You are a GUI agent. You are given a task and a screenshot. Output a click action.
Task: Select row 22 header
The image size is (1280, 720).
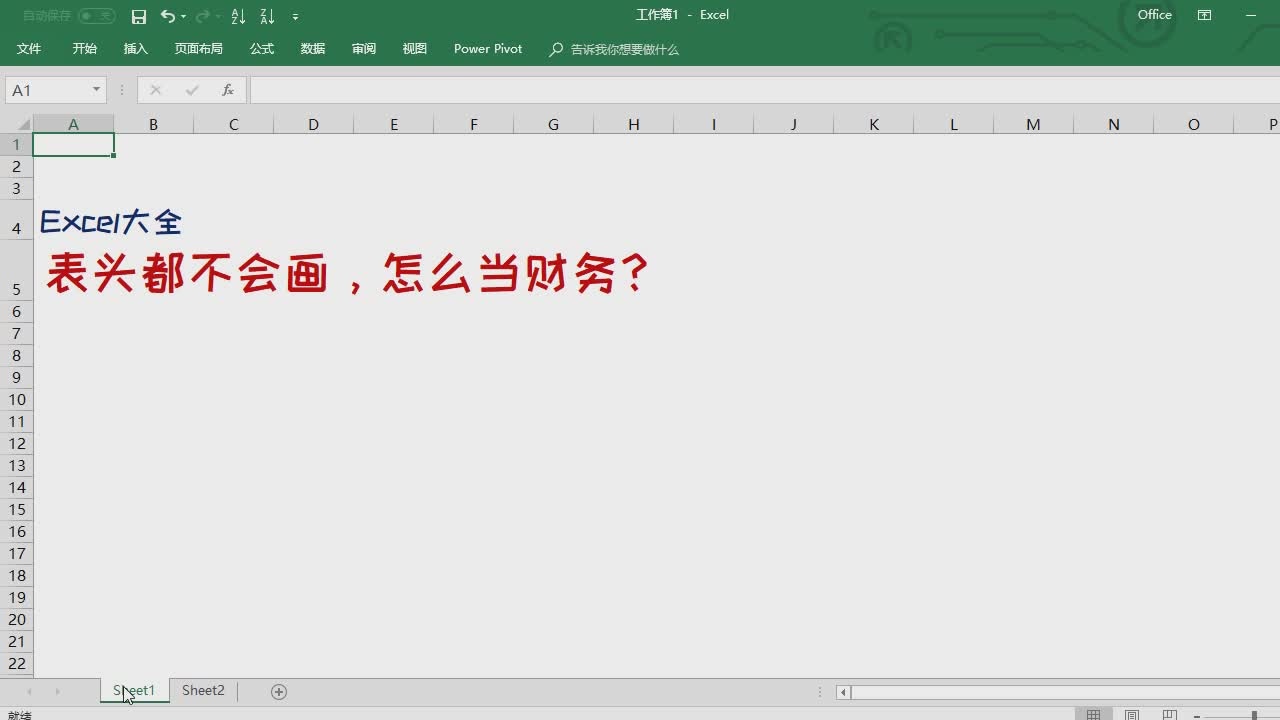pyautogui.click(x=16, y=663)
